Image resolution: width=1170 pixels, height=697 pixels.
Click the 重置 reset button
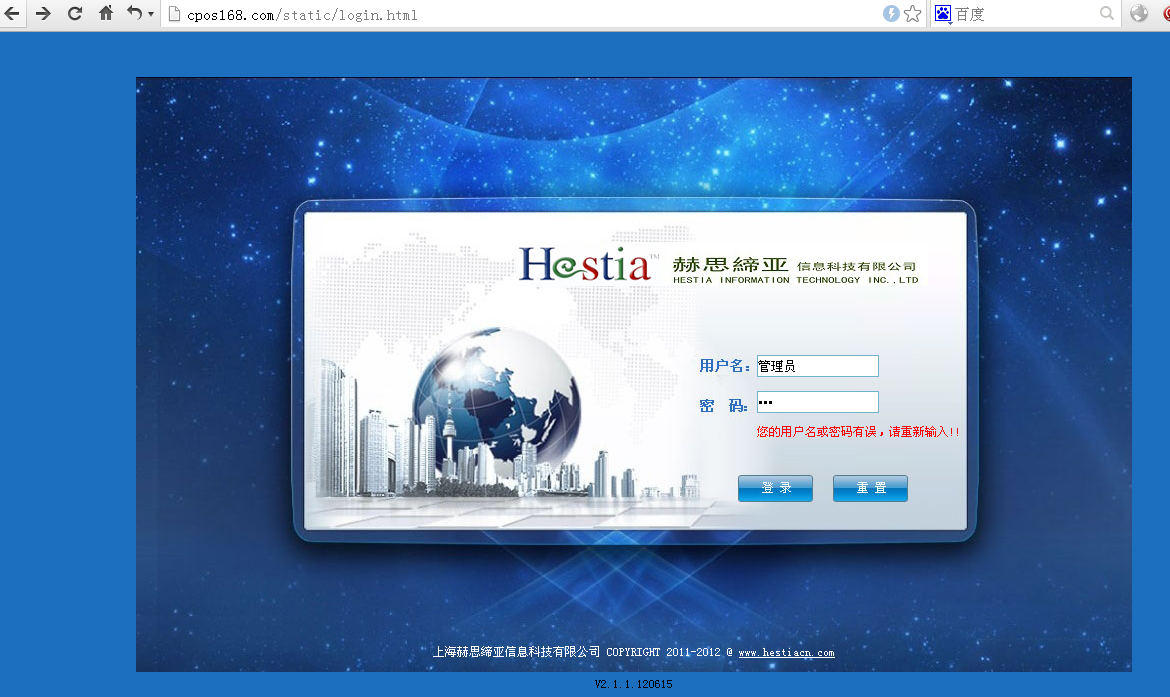(870, 488)
